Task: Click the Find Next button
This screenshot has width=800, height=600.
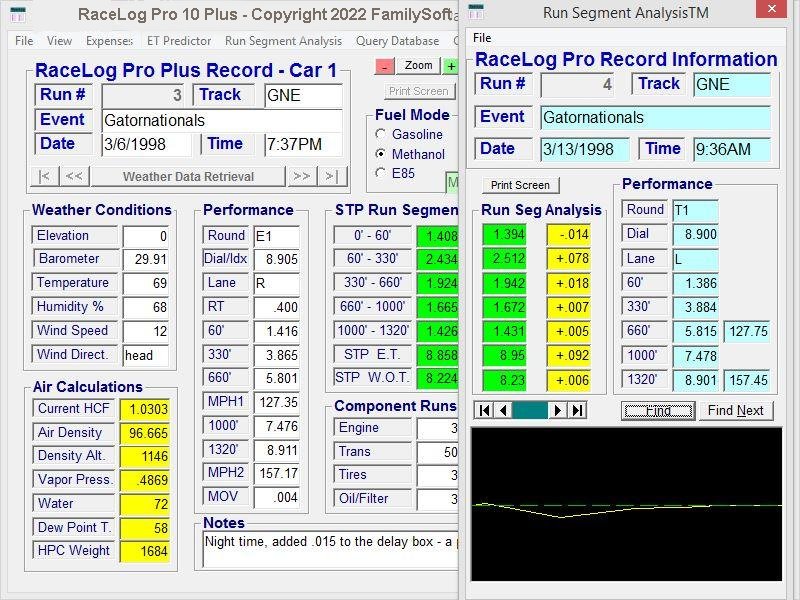Action: 735,410
